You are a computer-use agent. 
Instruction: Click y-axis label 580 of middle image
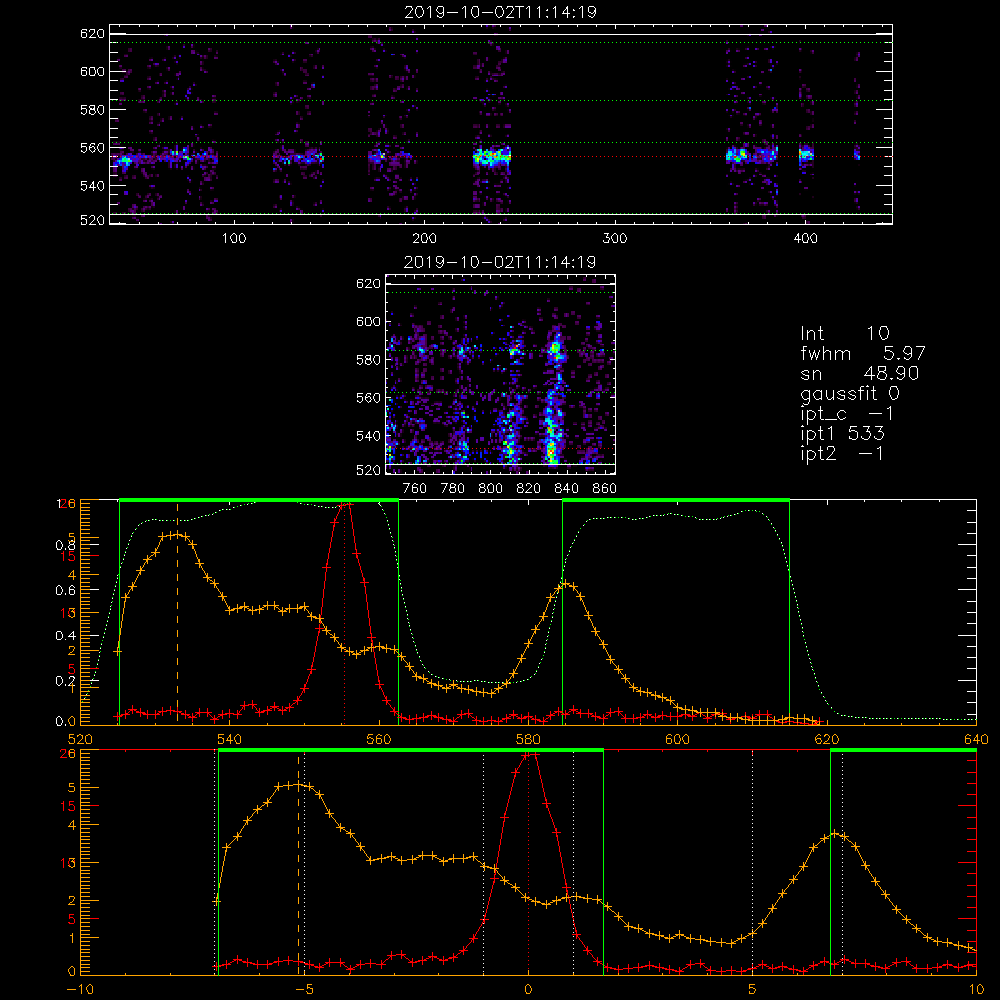(x=368, y=360)
